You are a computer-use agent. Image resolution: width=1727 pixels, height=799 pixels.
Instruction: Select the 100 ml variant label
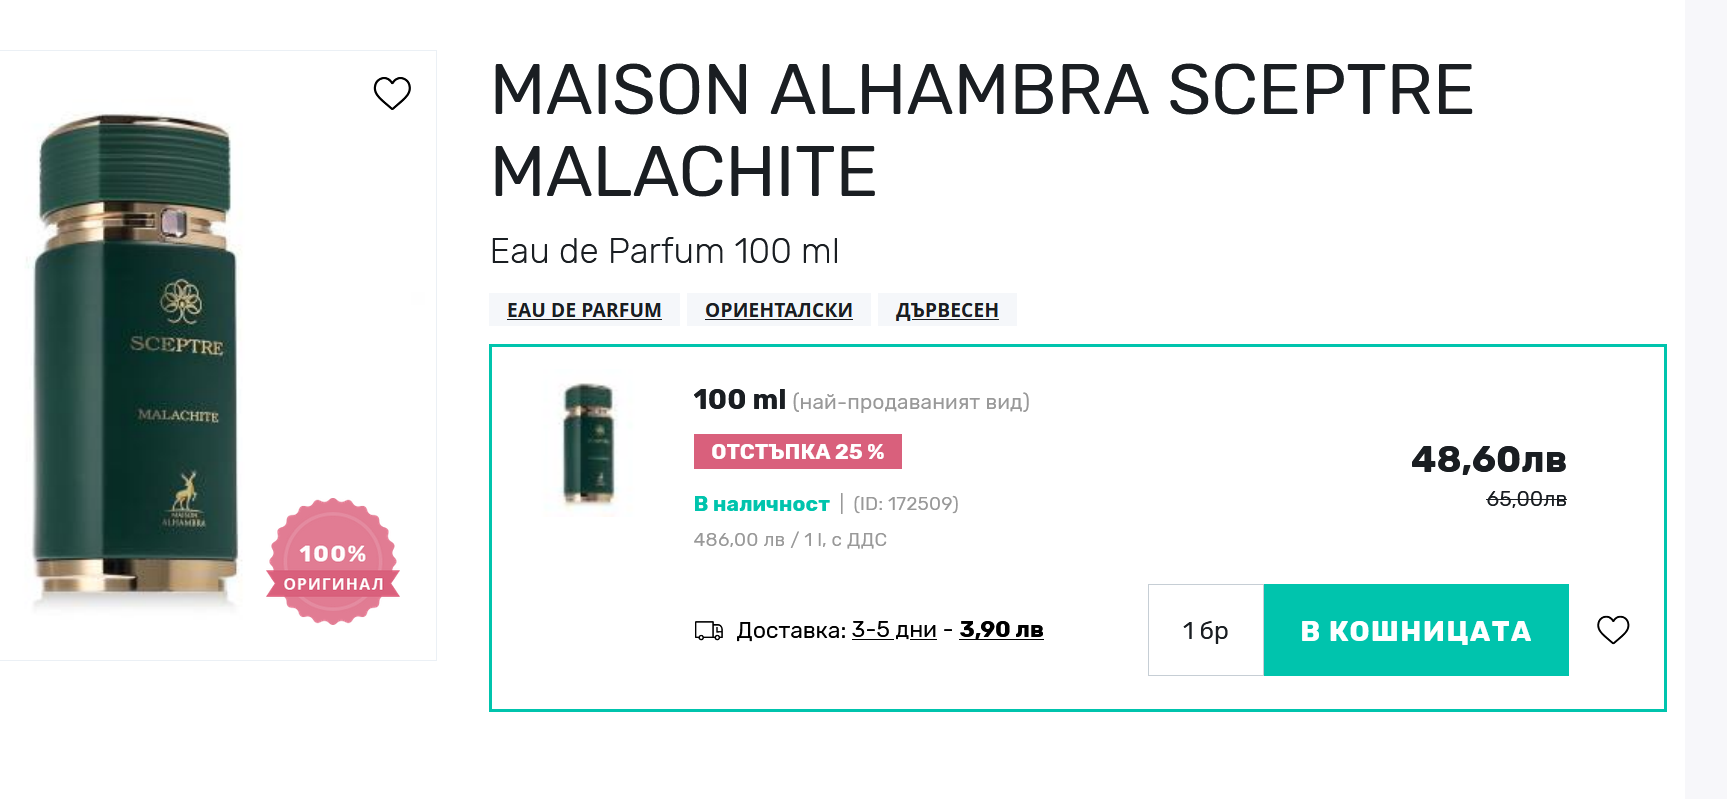click(x=739, y=400)
